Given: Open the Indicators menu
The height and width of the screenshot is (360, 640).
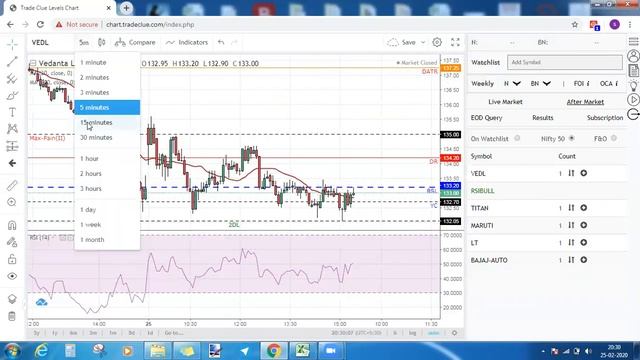Looking at the screenshot, I should click(187, 42).
